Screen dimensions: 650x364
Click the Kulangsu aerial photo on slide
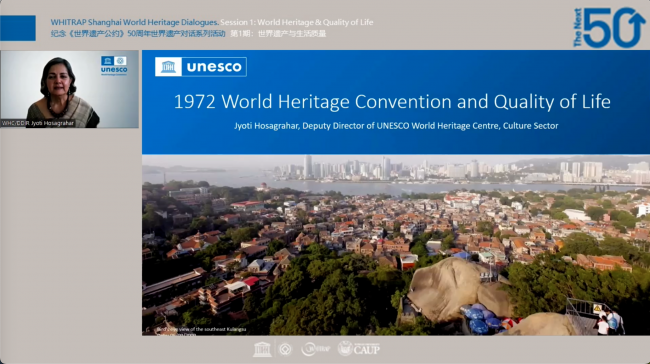click(x=396, y=245)
